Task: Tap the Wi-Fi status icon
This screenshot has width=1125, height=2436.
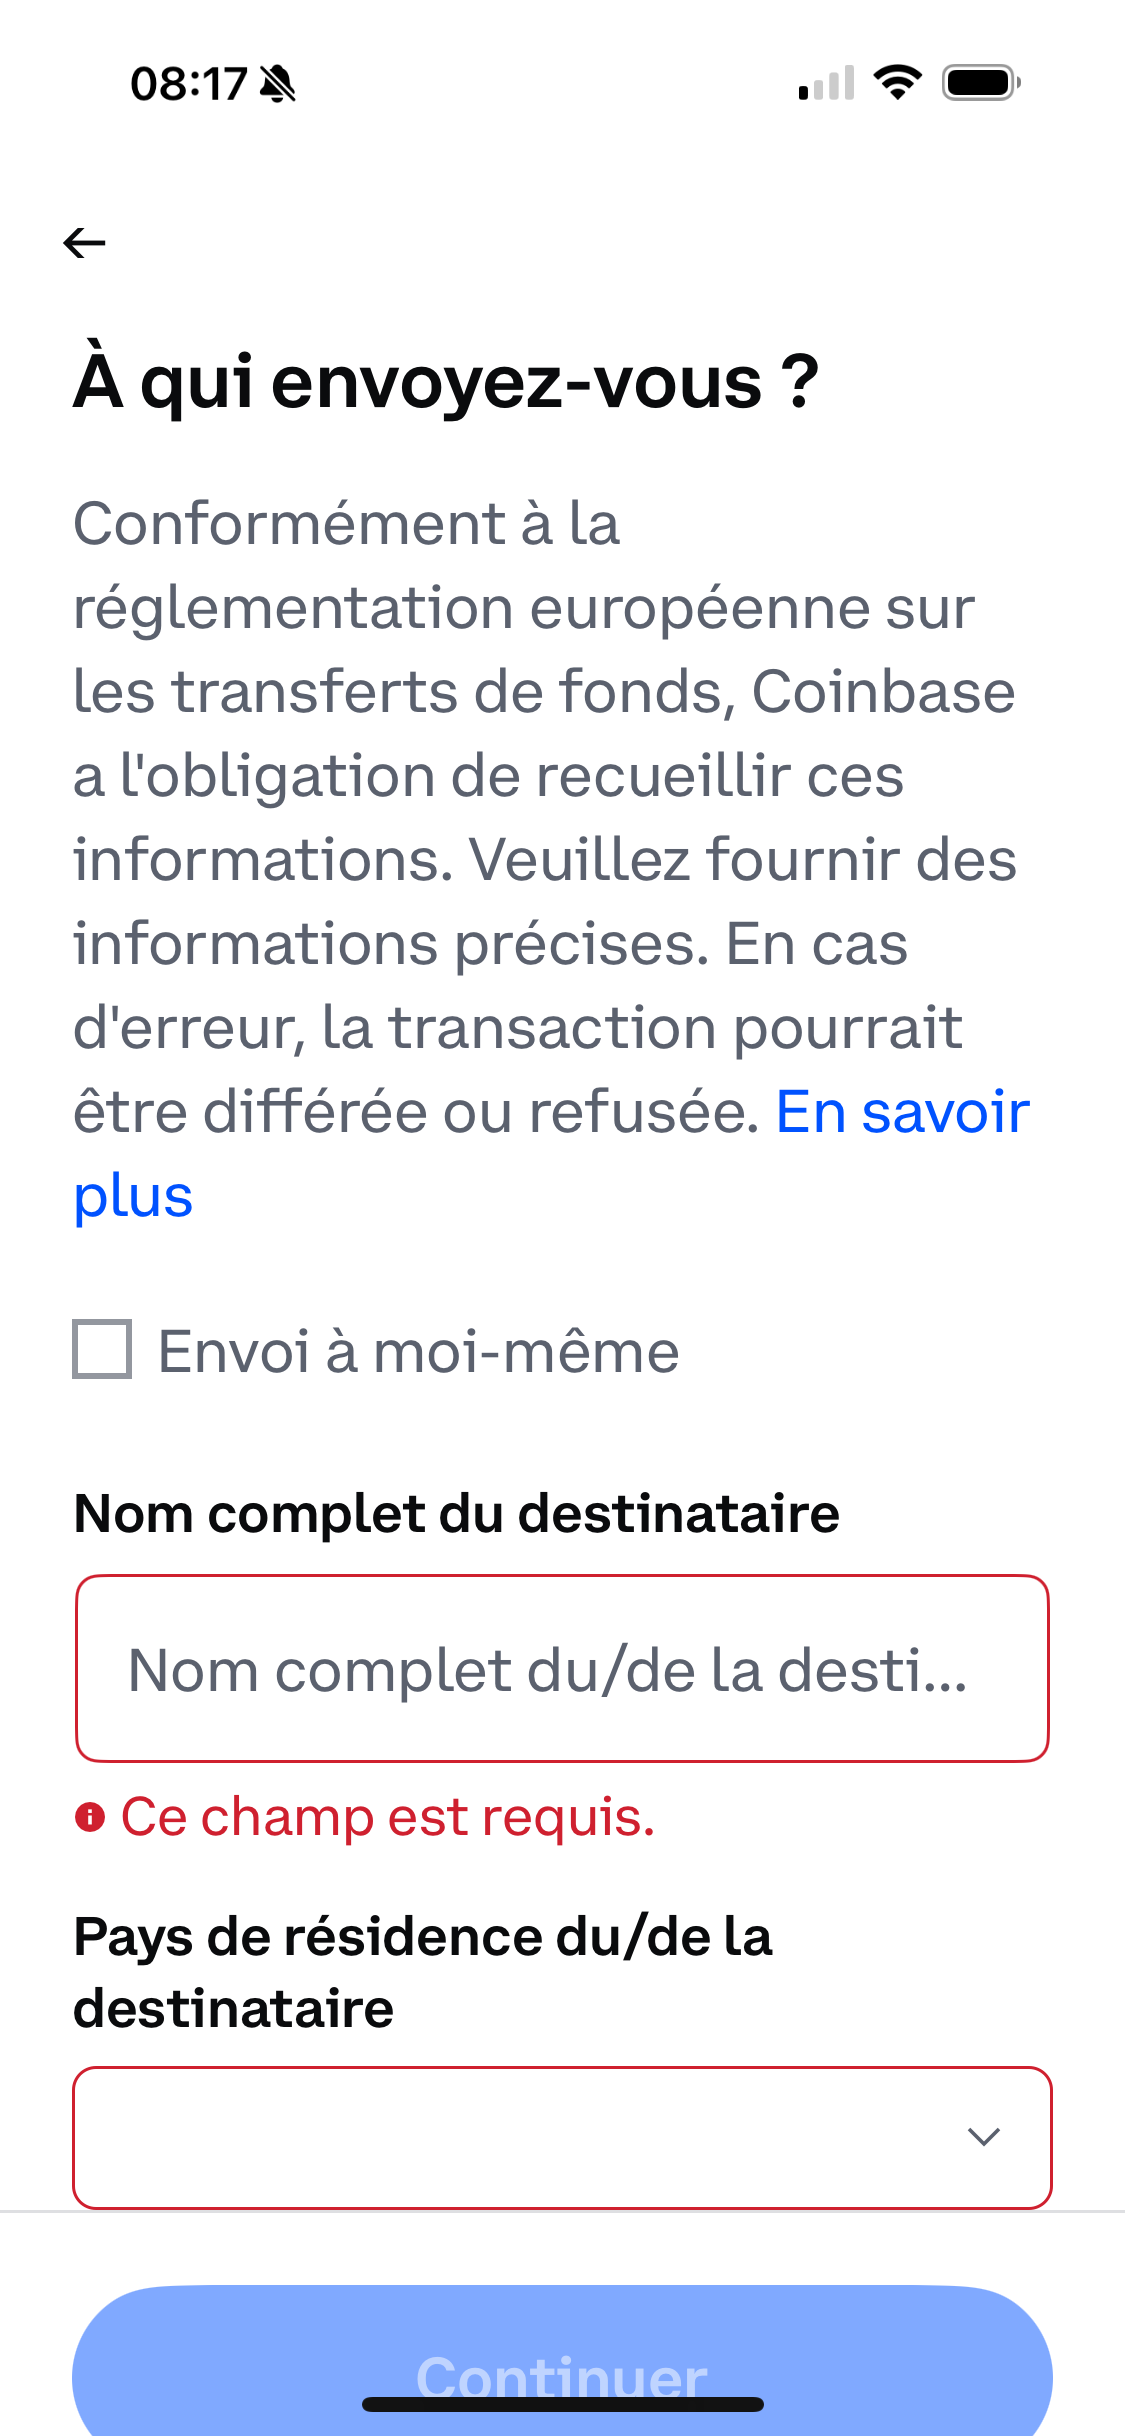Action: 898,82
